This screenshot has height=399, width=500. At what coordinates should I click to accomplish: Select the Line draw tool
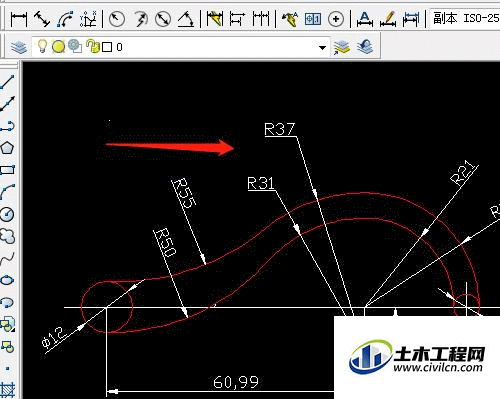pos(7,82)
